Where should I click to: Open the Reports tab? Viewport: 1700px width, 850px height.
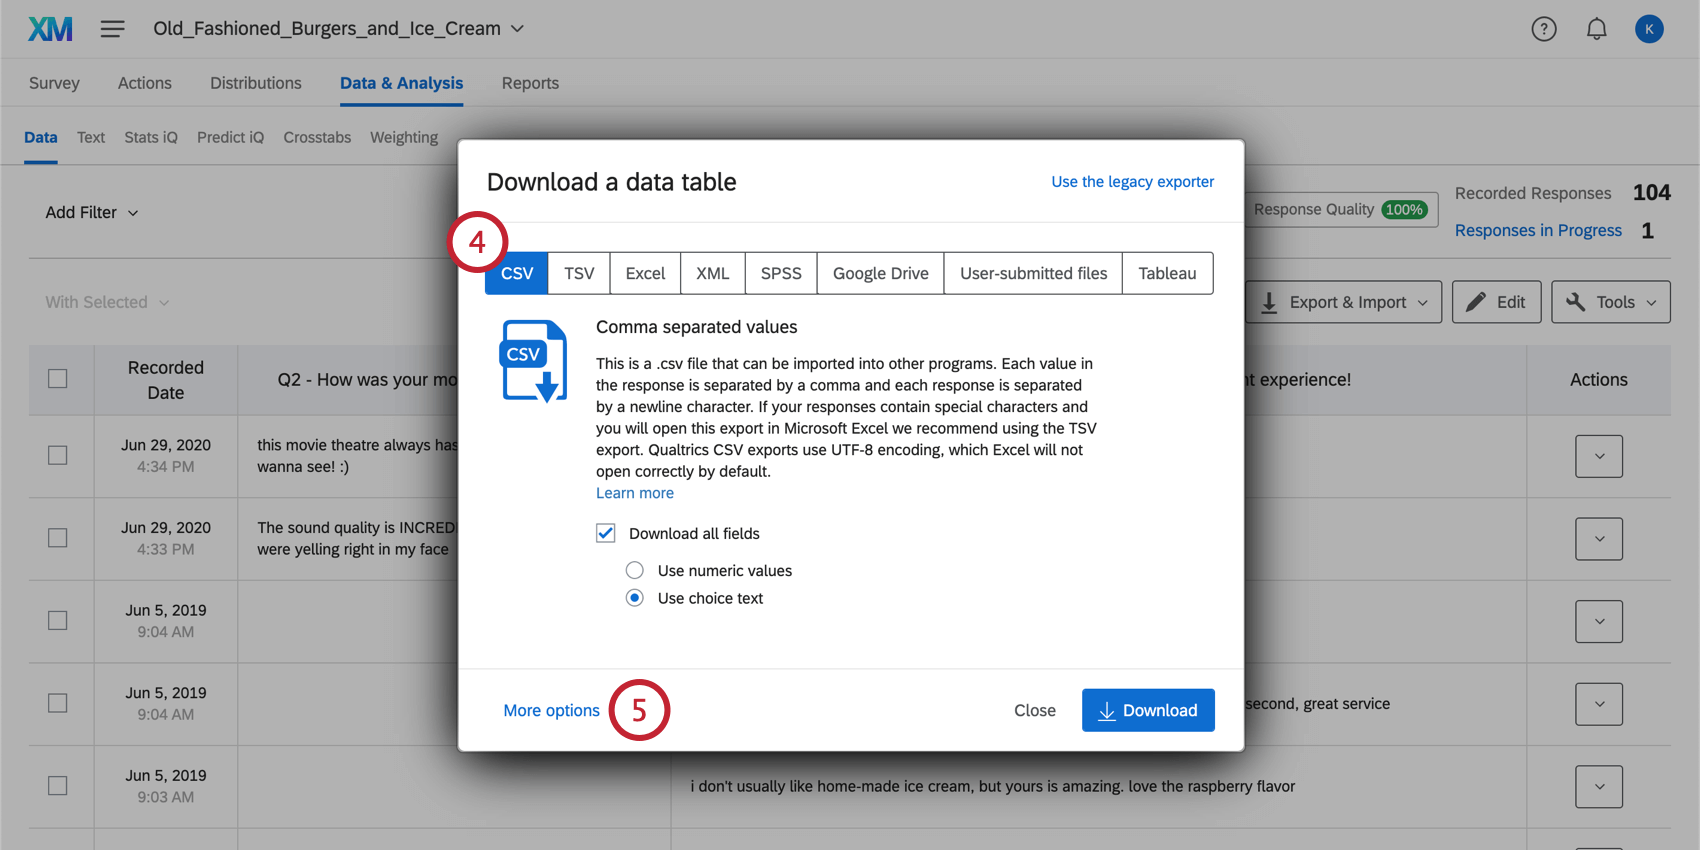pyautogui.click(x=530, y=83)
